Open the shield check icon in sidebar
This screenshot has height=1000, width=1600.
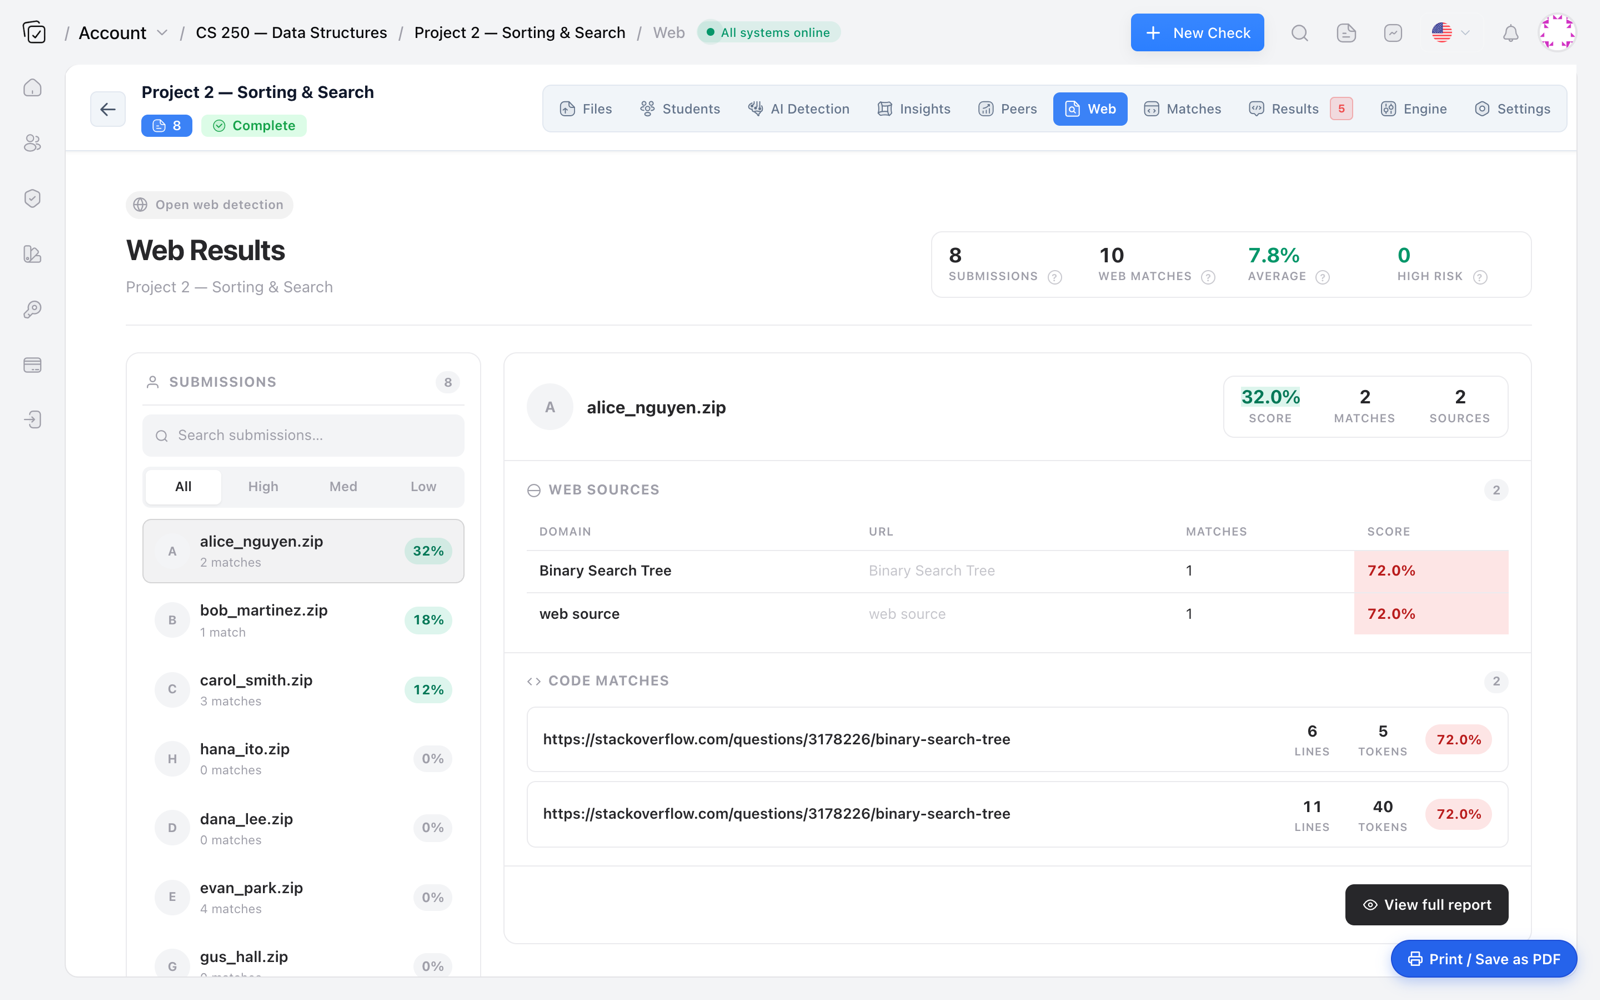click(x=33, y=198)
